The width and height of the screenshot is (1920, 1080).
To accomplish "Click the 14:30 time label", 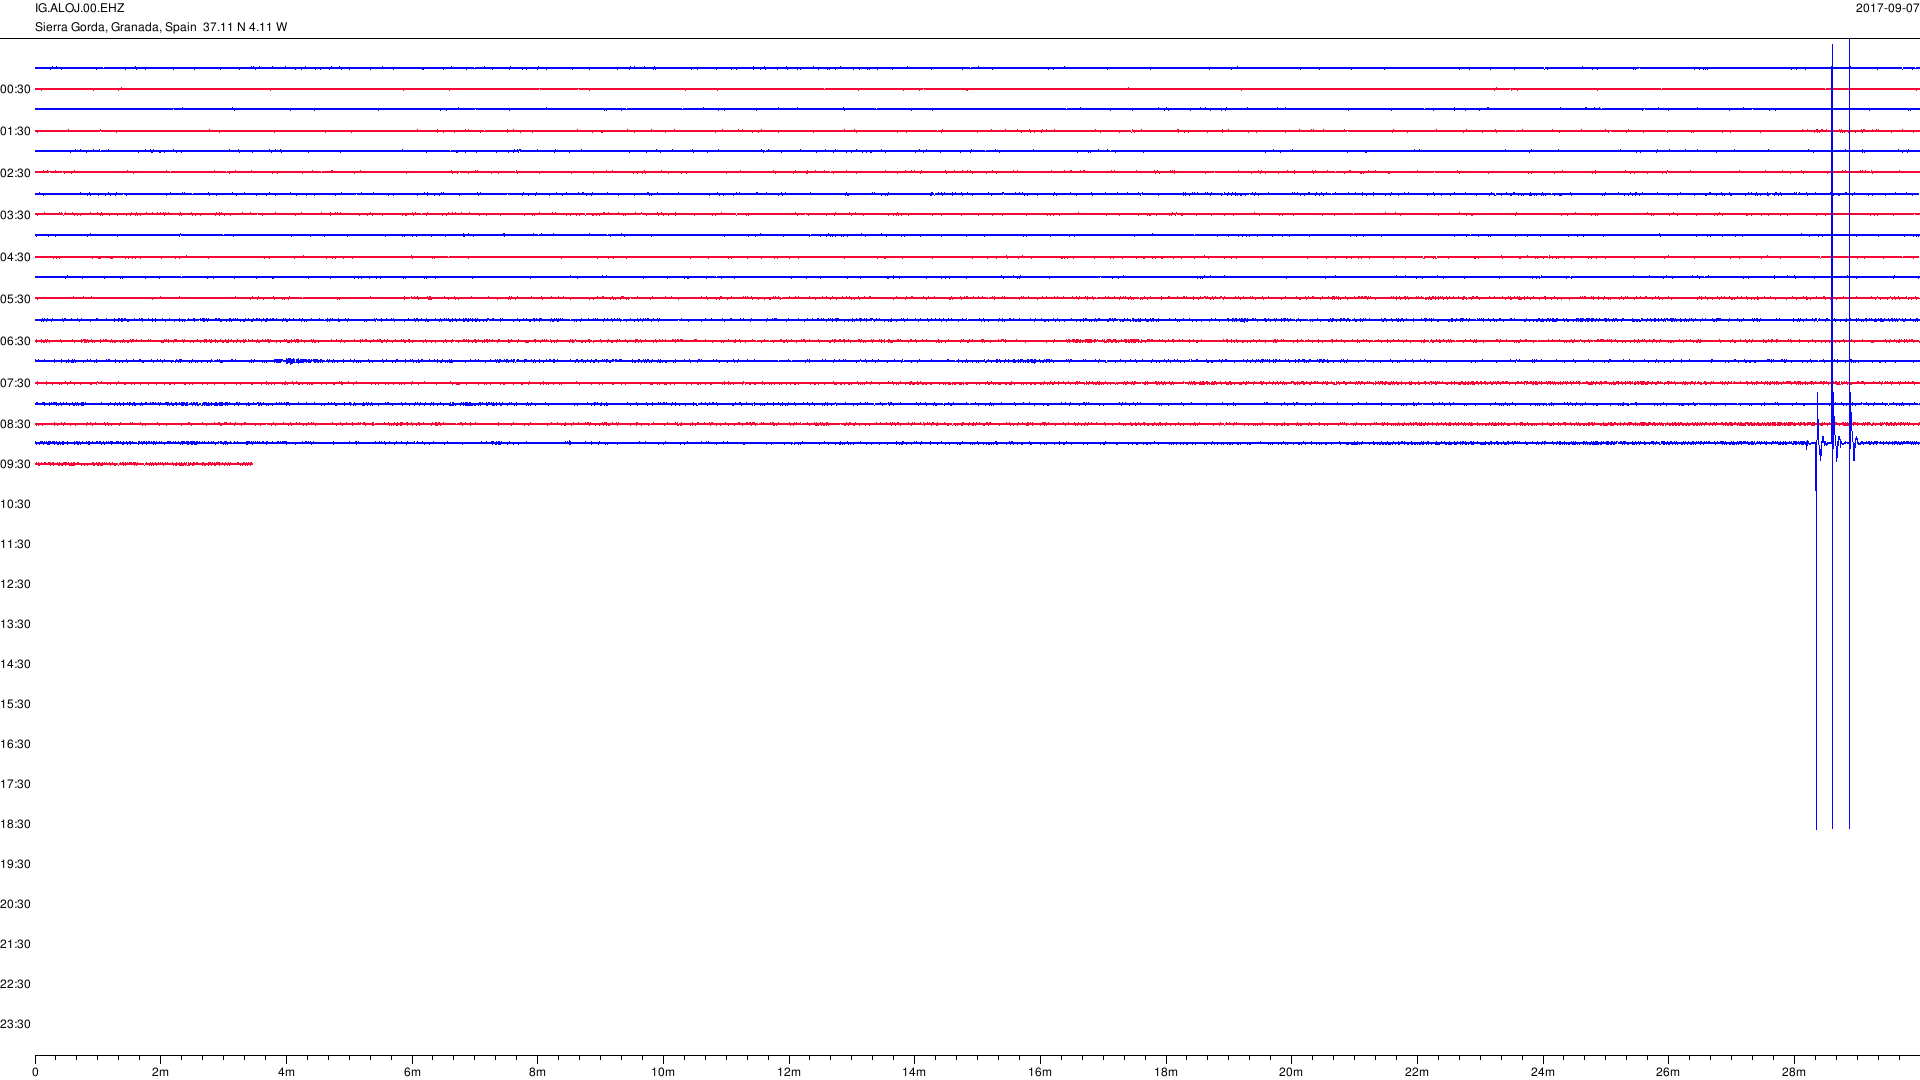I will (x=15, y=664).
